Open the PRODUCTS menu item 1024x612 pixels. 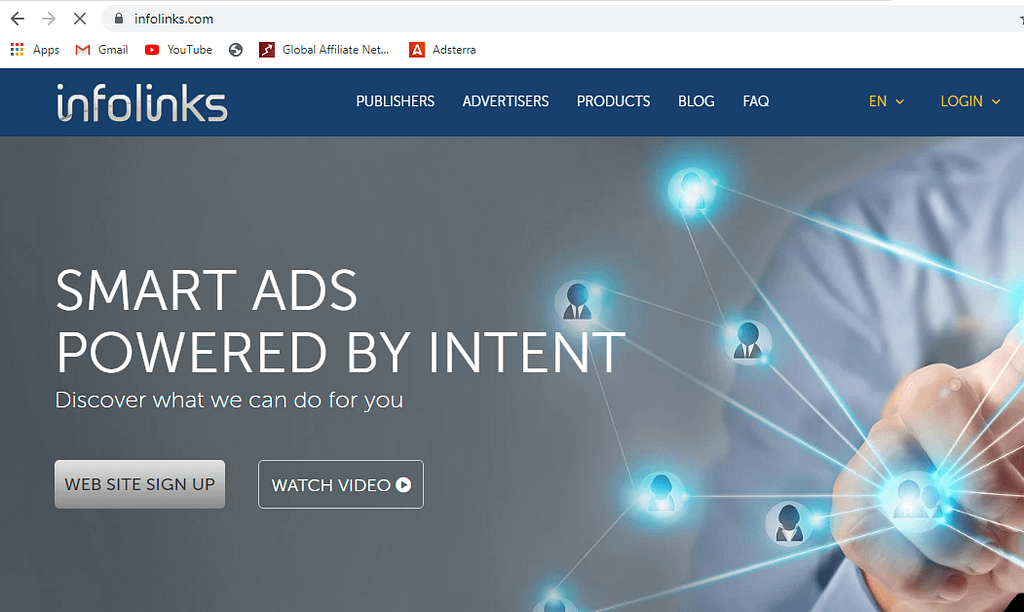pyautogui.click(x=613, y=101)
